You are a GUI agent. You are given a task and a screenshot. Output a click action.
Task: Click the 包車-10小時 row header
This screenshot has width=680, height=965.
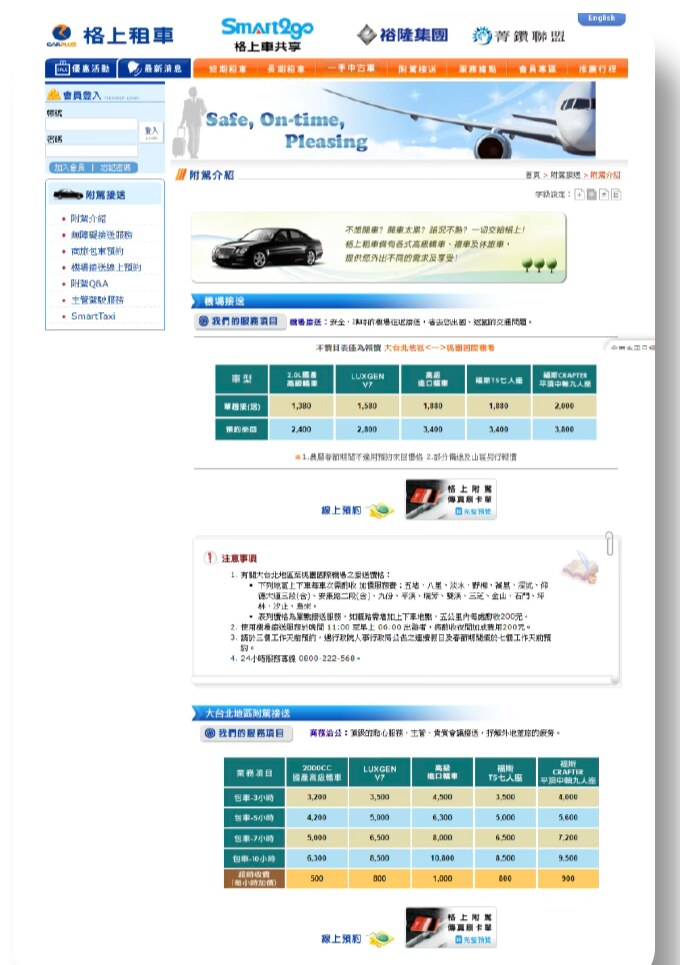click(254, 858)
